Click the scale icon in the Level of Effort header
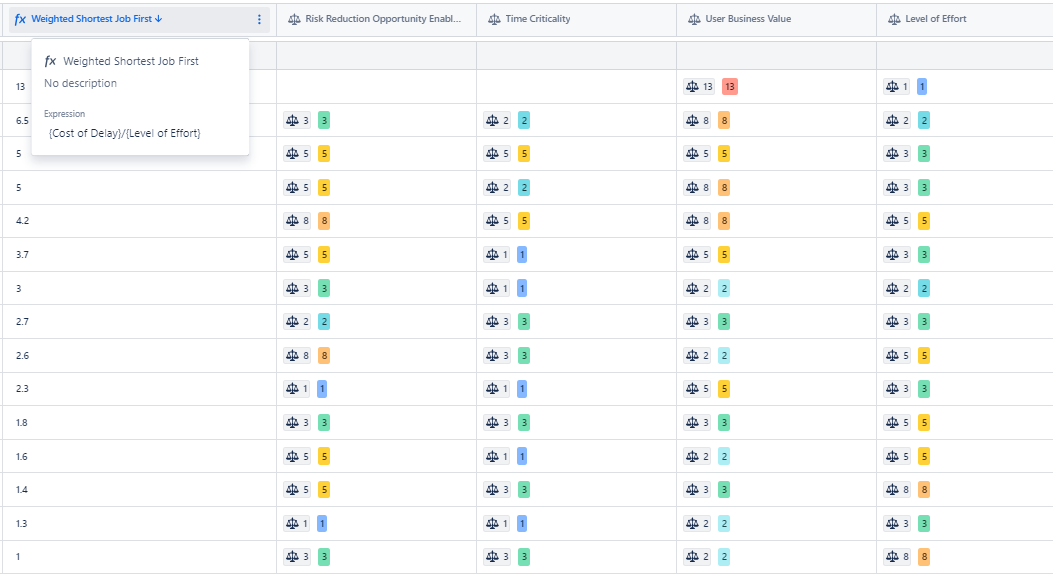The width and height of the screenshot is (1053, 574). [894, 19]
